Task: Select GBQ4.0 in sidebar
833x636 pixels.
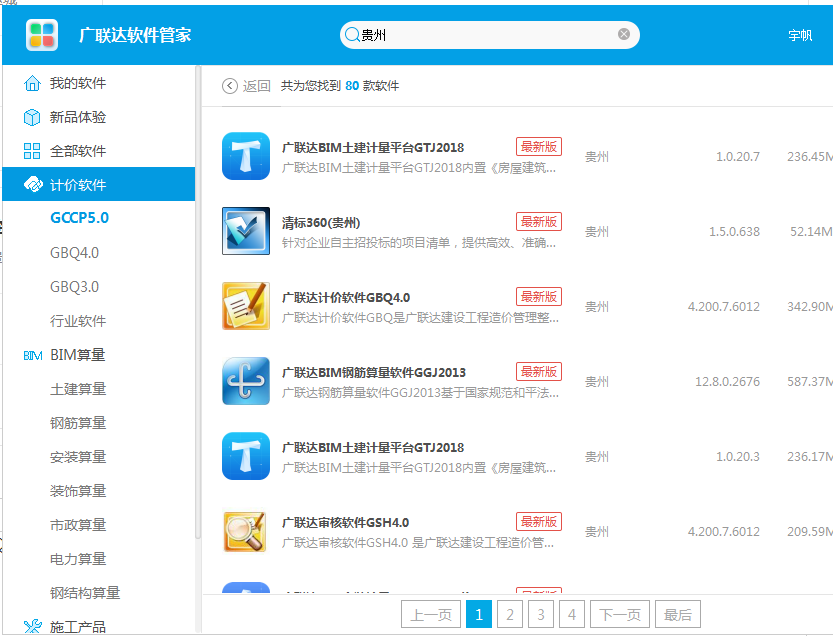Action: point(74,252)
